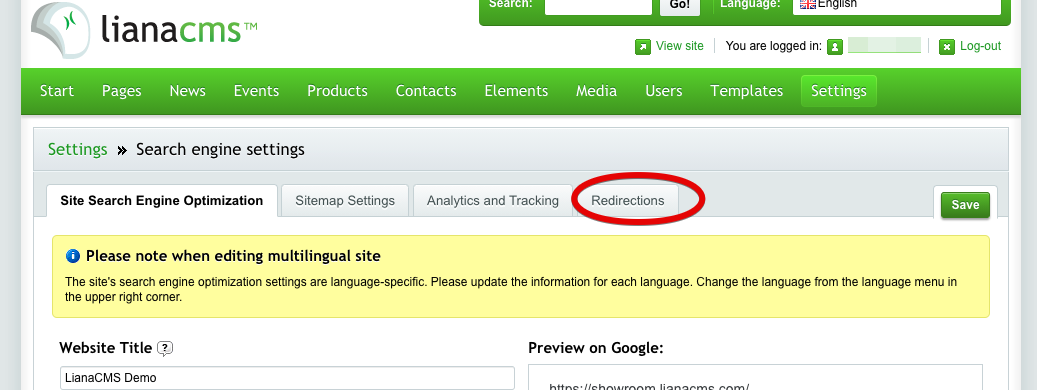Go to Media section
This screenshot has height=390, width=1037.
pyautogui.click(x=597, y=91)
